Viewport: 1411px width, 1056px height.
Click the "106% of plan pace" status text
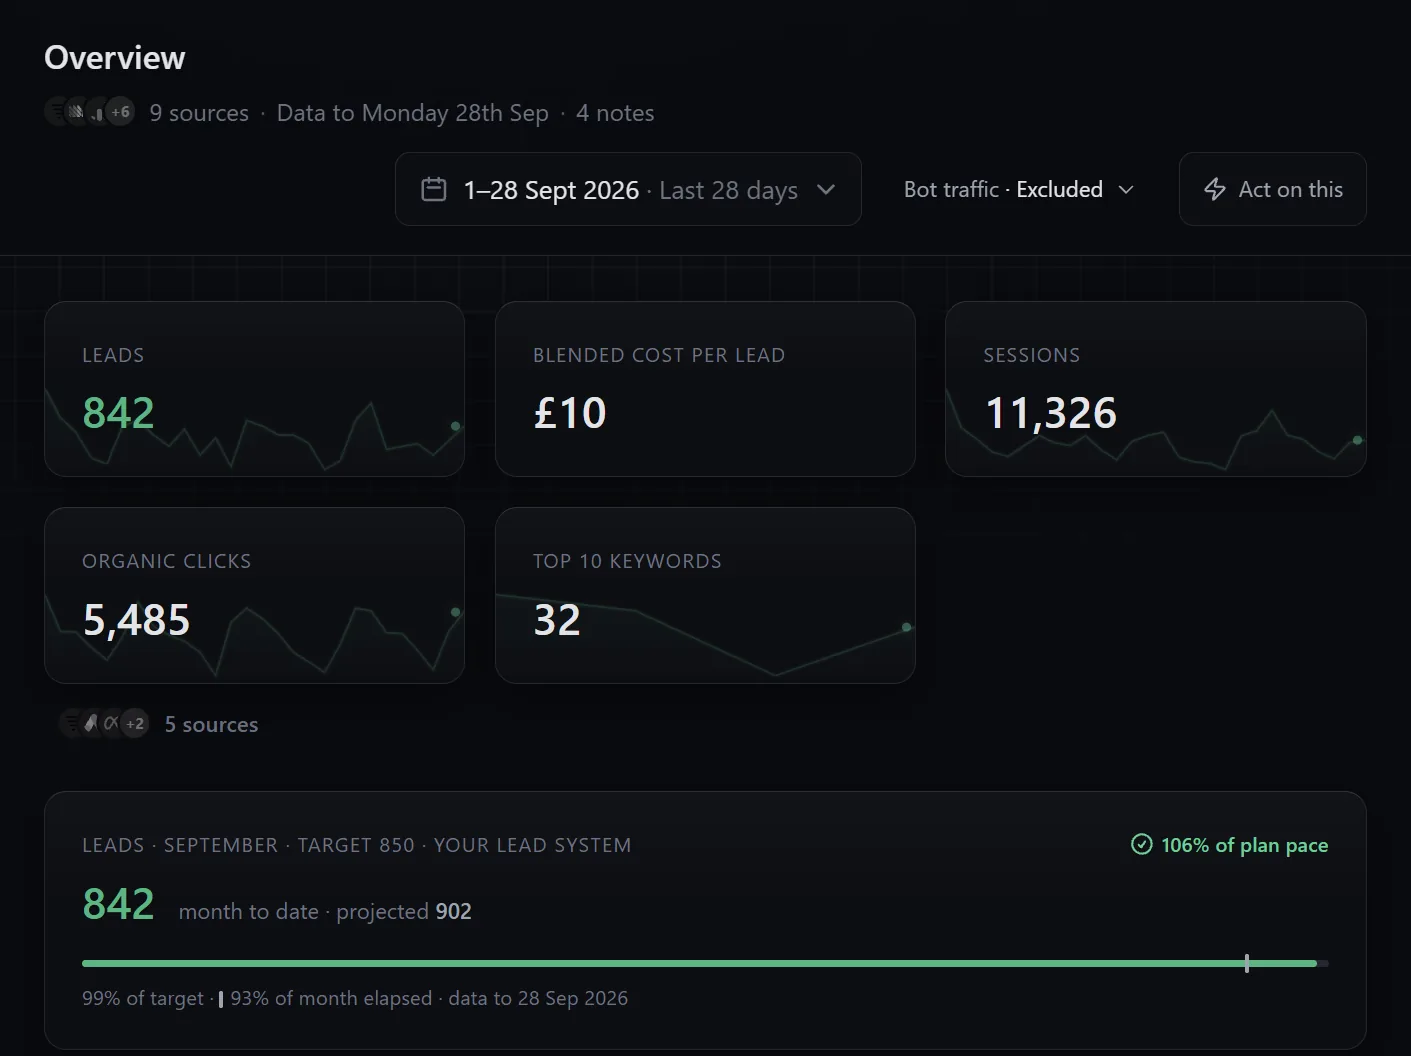click(1244, 845)
